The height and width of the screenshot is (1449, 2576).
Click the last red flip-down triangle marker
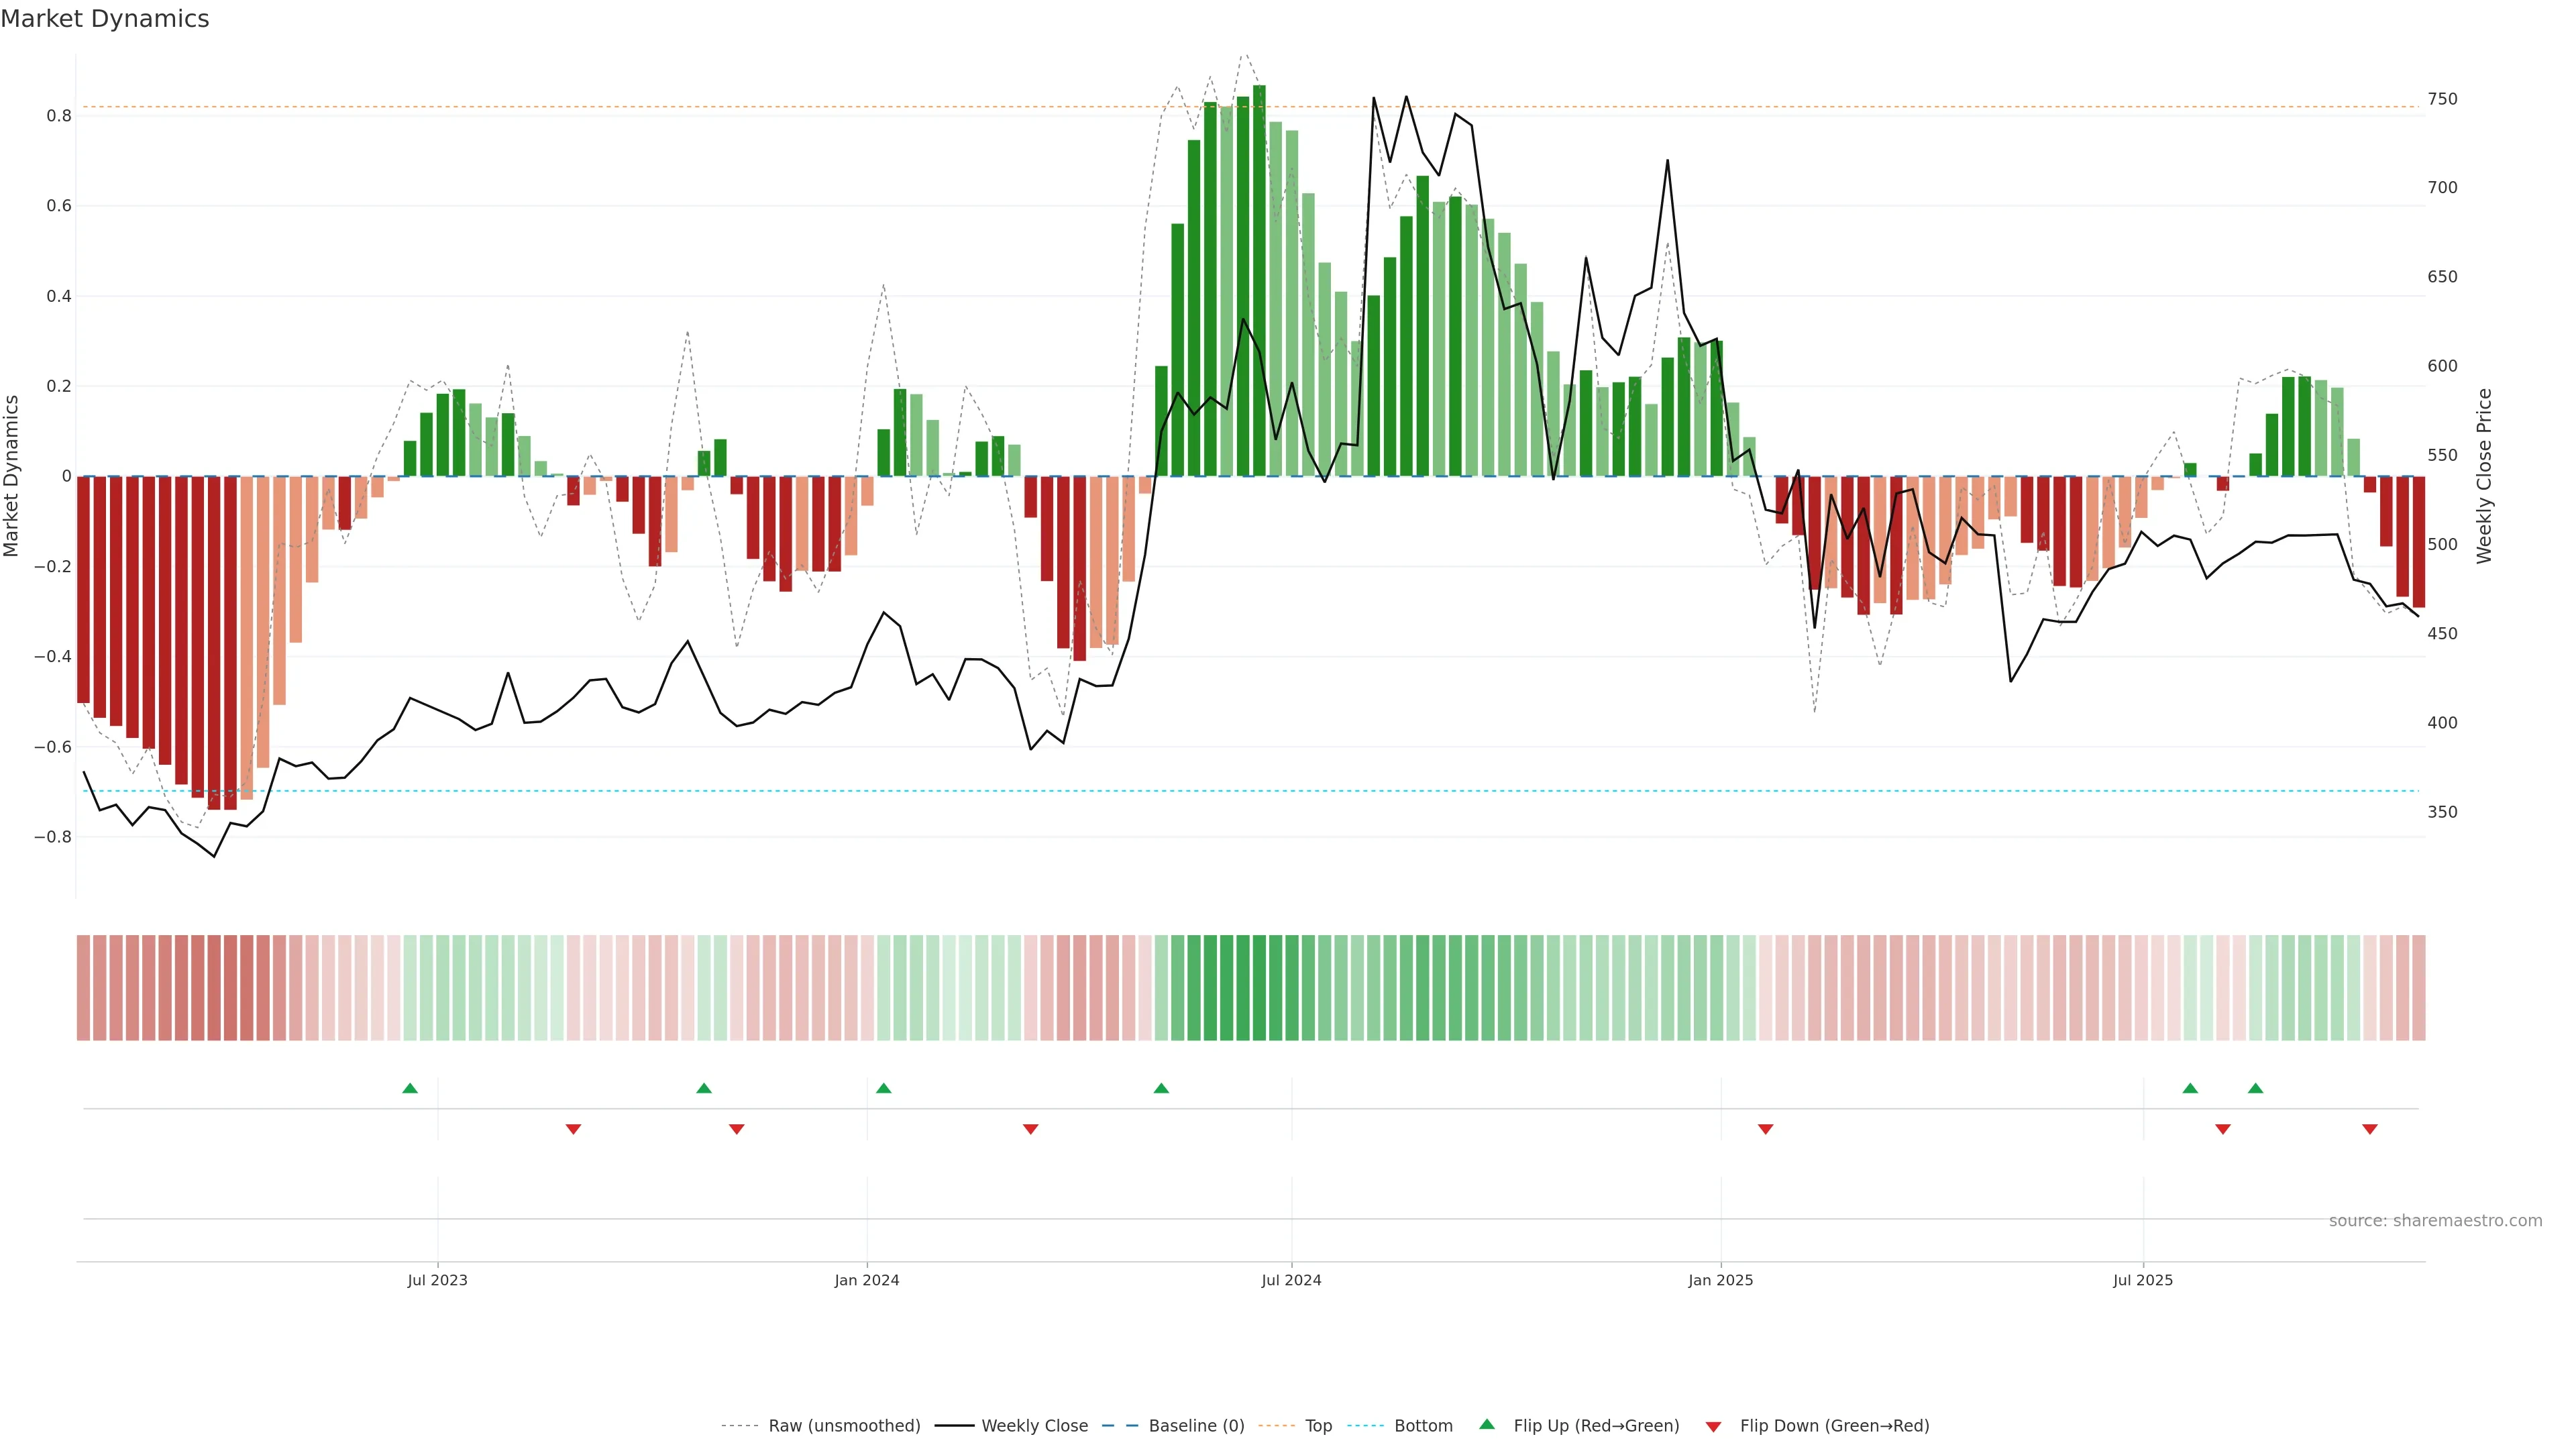(2369, 1129)
